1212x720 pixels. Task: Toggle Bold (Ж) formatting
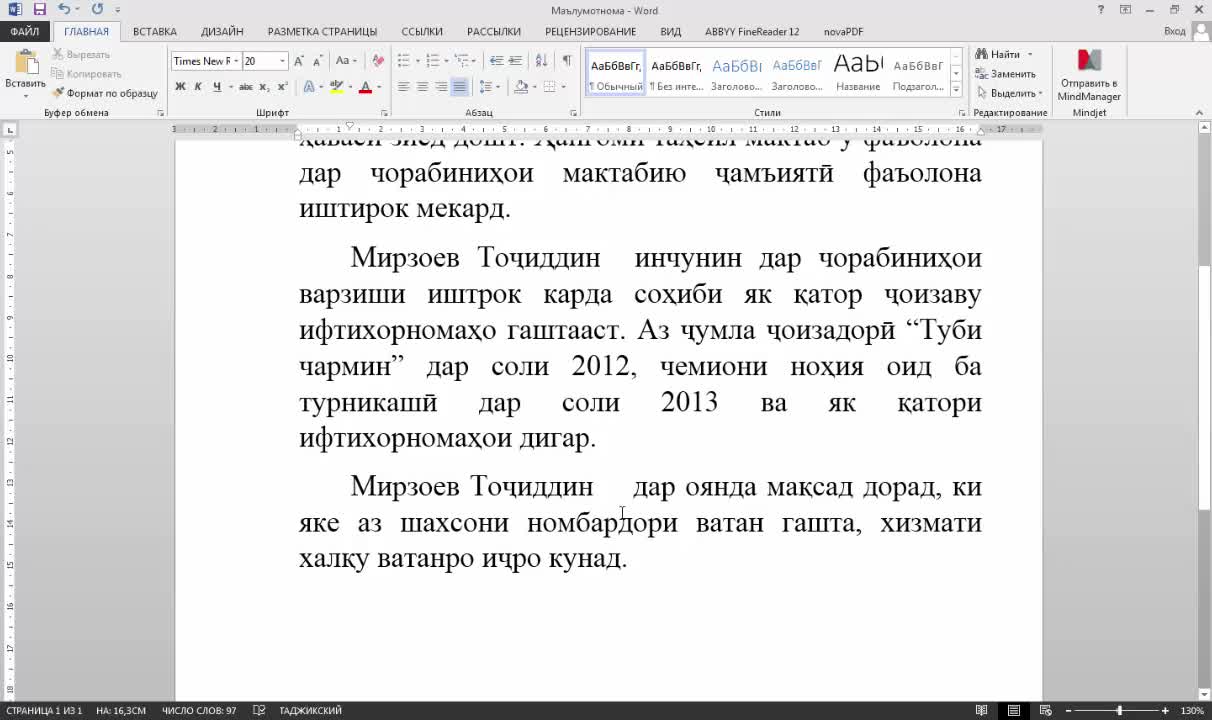point(180,87)
